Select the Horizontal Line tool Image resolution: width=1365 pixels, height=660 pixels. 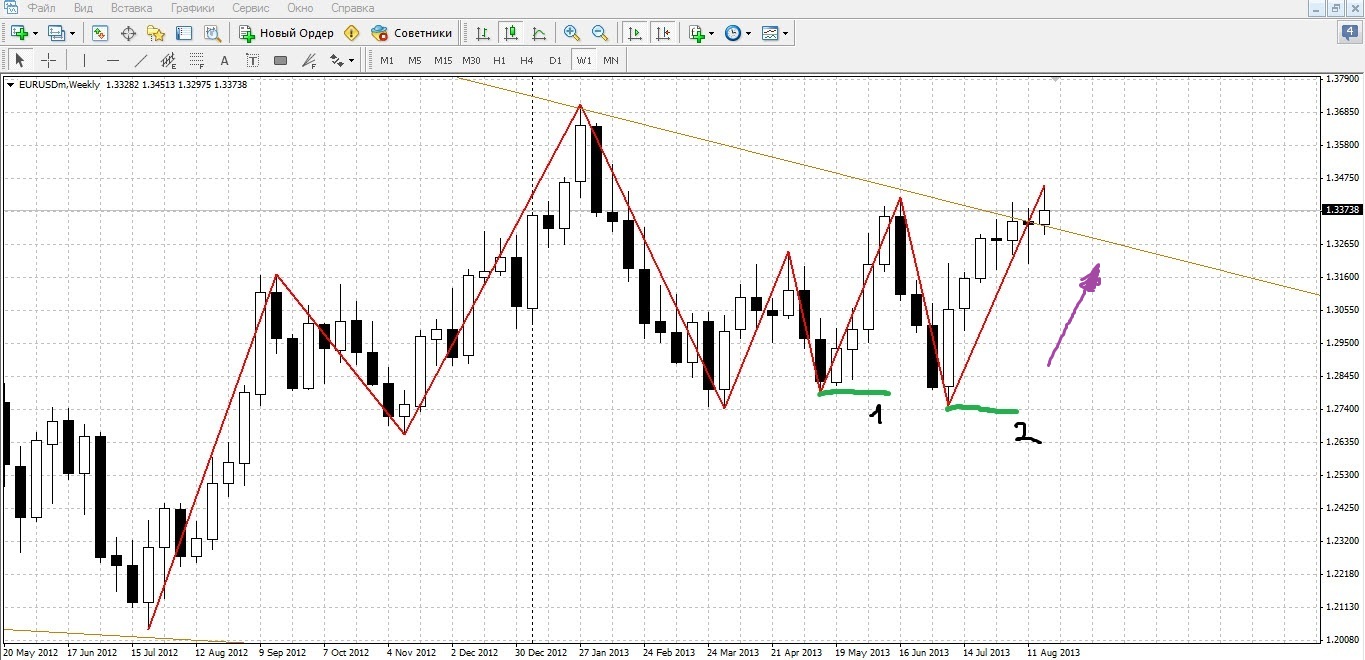point(112,60)
